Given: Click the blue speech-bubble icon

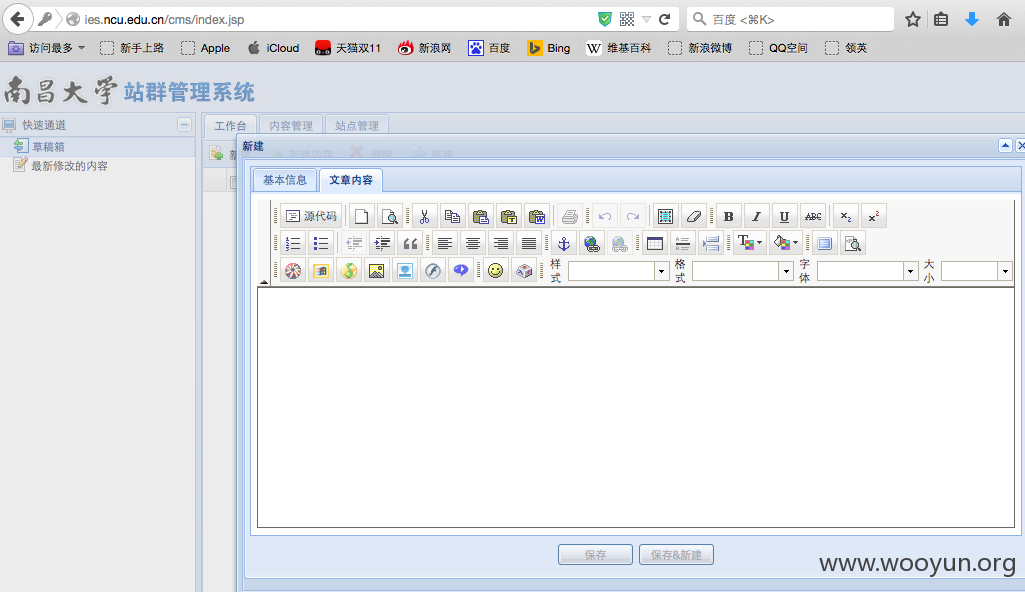Looking at the screenshot, I should pos(461,271).
